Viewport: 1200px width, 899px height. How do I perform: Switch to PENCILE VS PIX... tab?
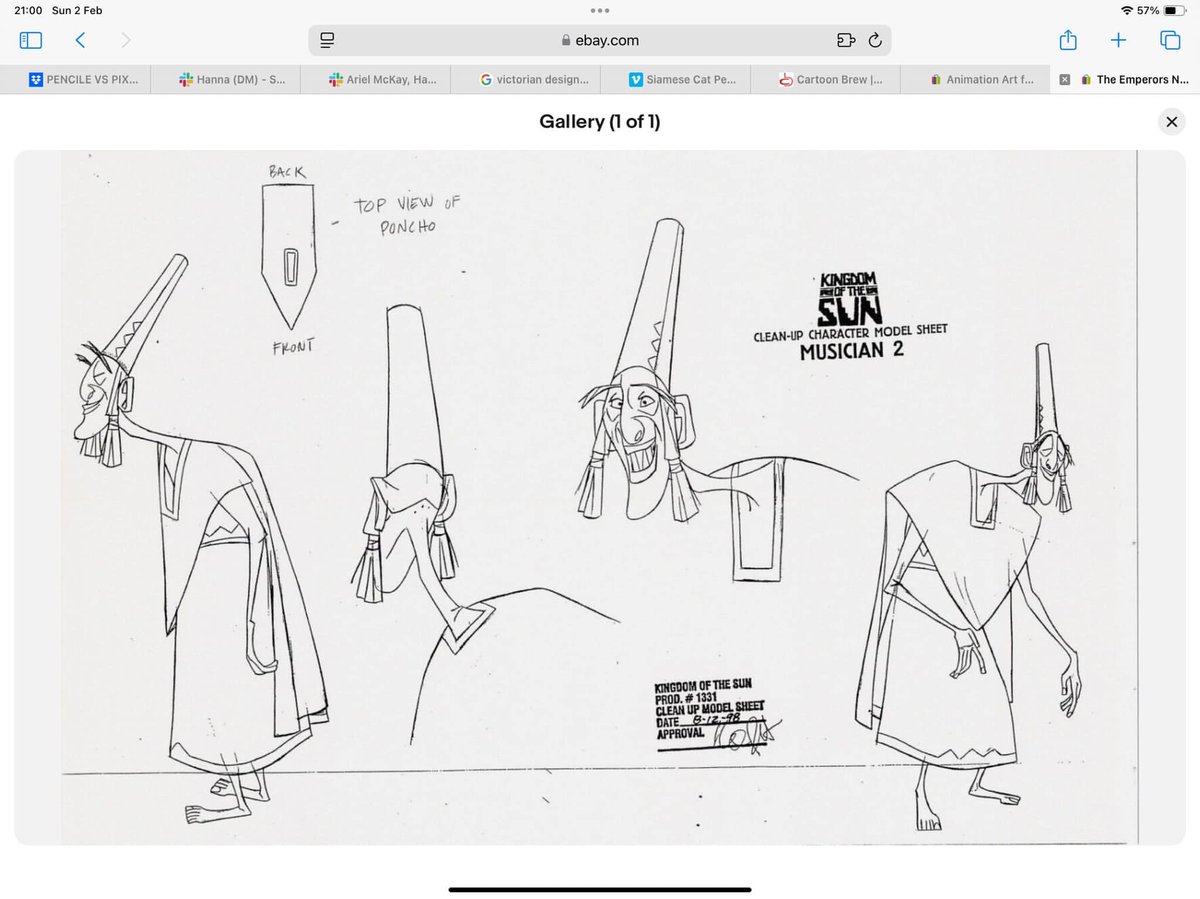(x=76, y=80)
